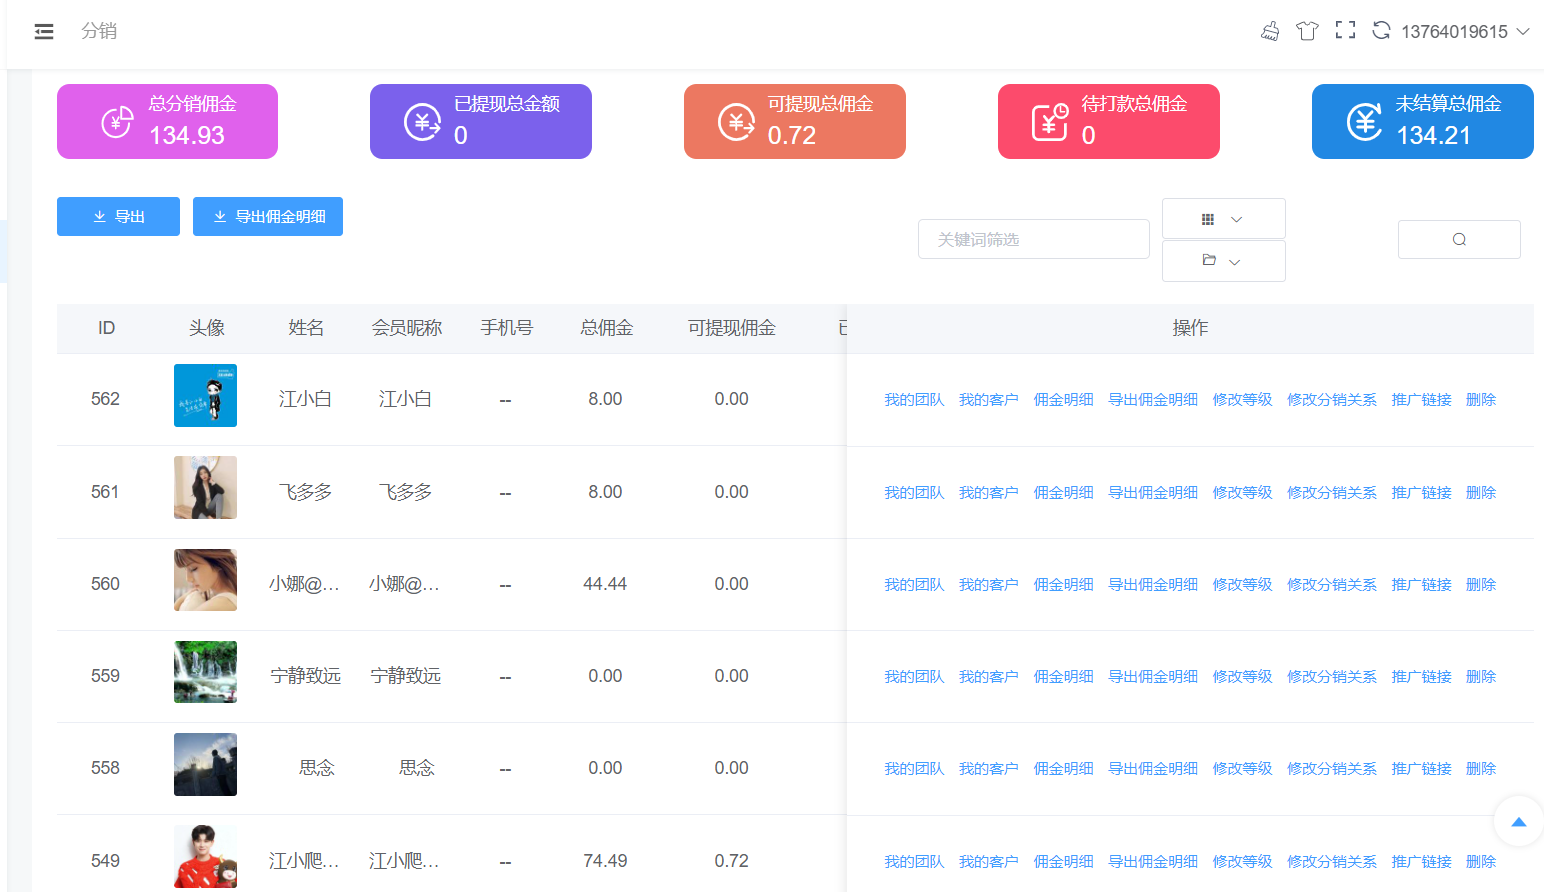Click the search magnifier button
The image size is (1544, 892).
click(1459, 239)
